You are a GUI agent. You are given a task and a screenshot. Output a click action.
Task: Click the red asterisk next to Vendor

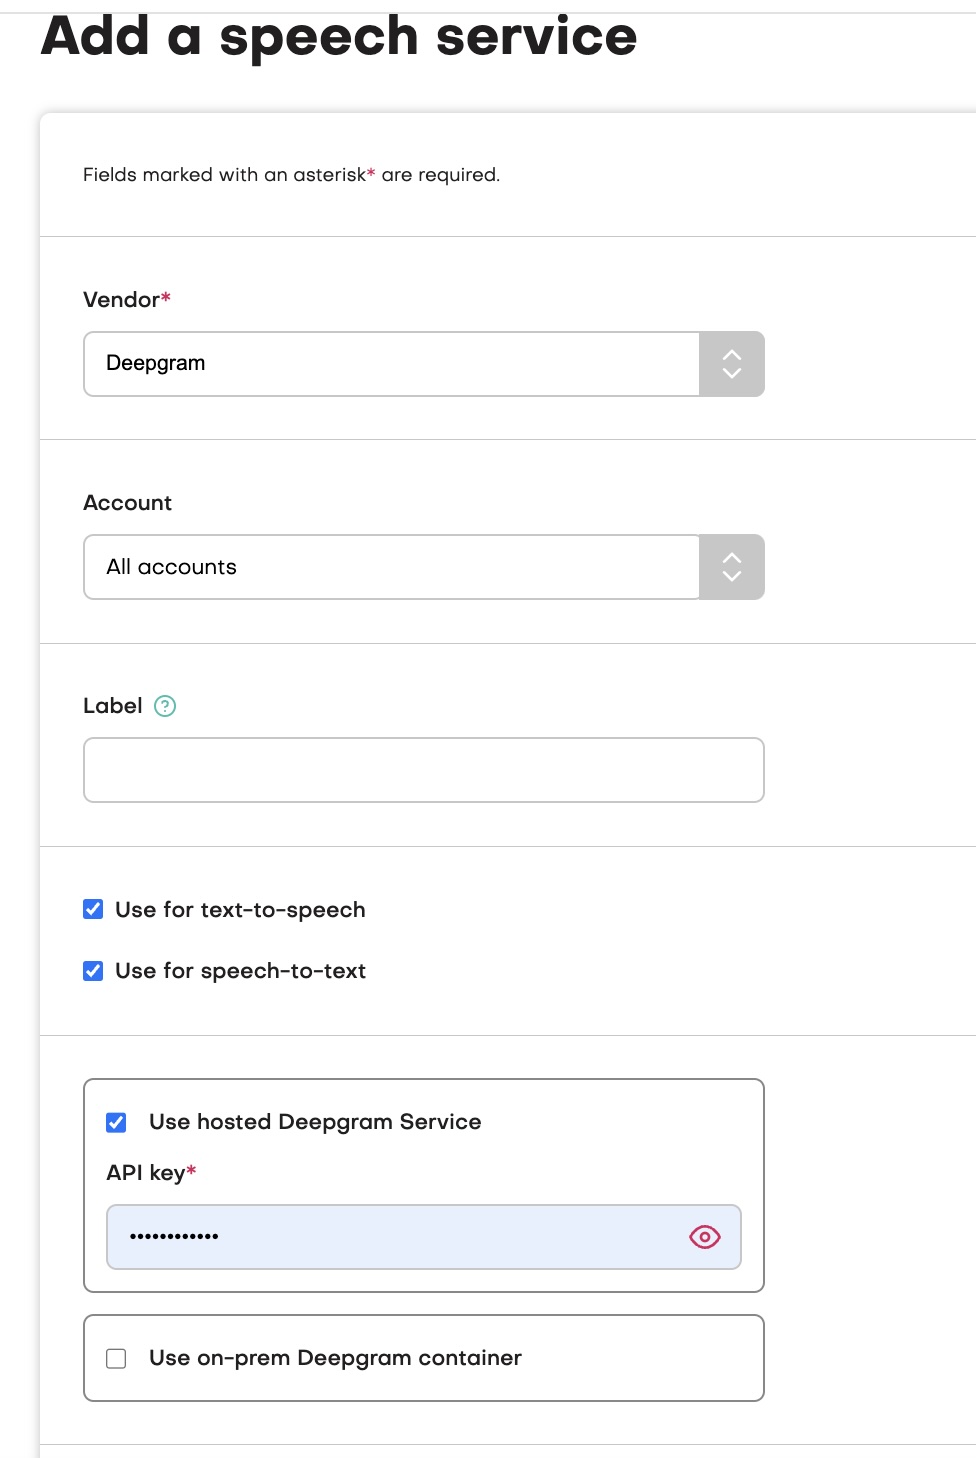coord(165,297)
